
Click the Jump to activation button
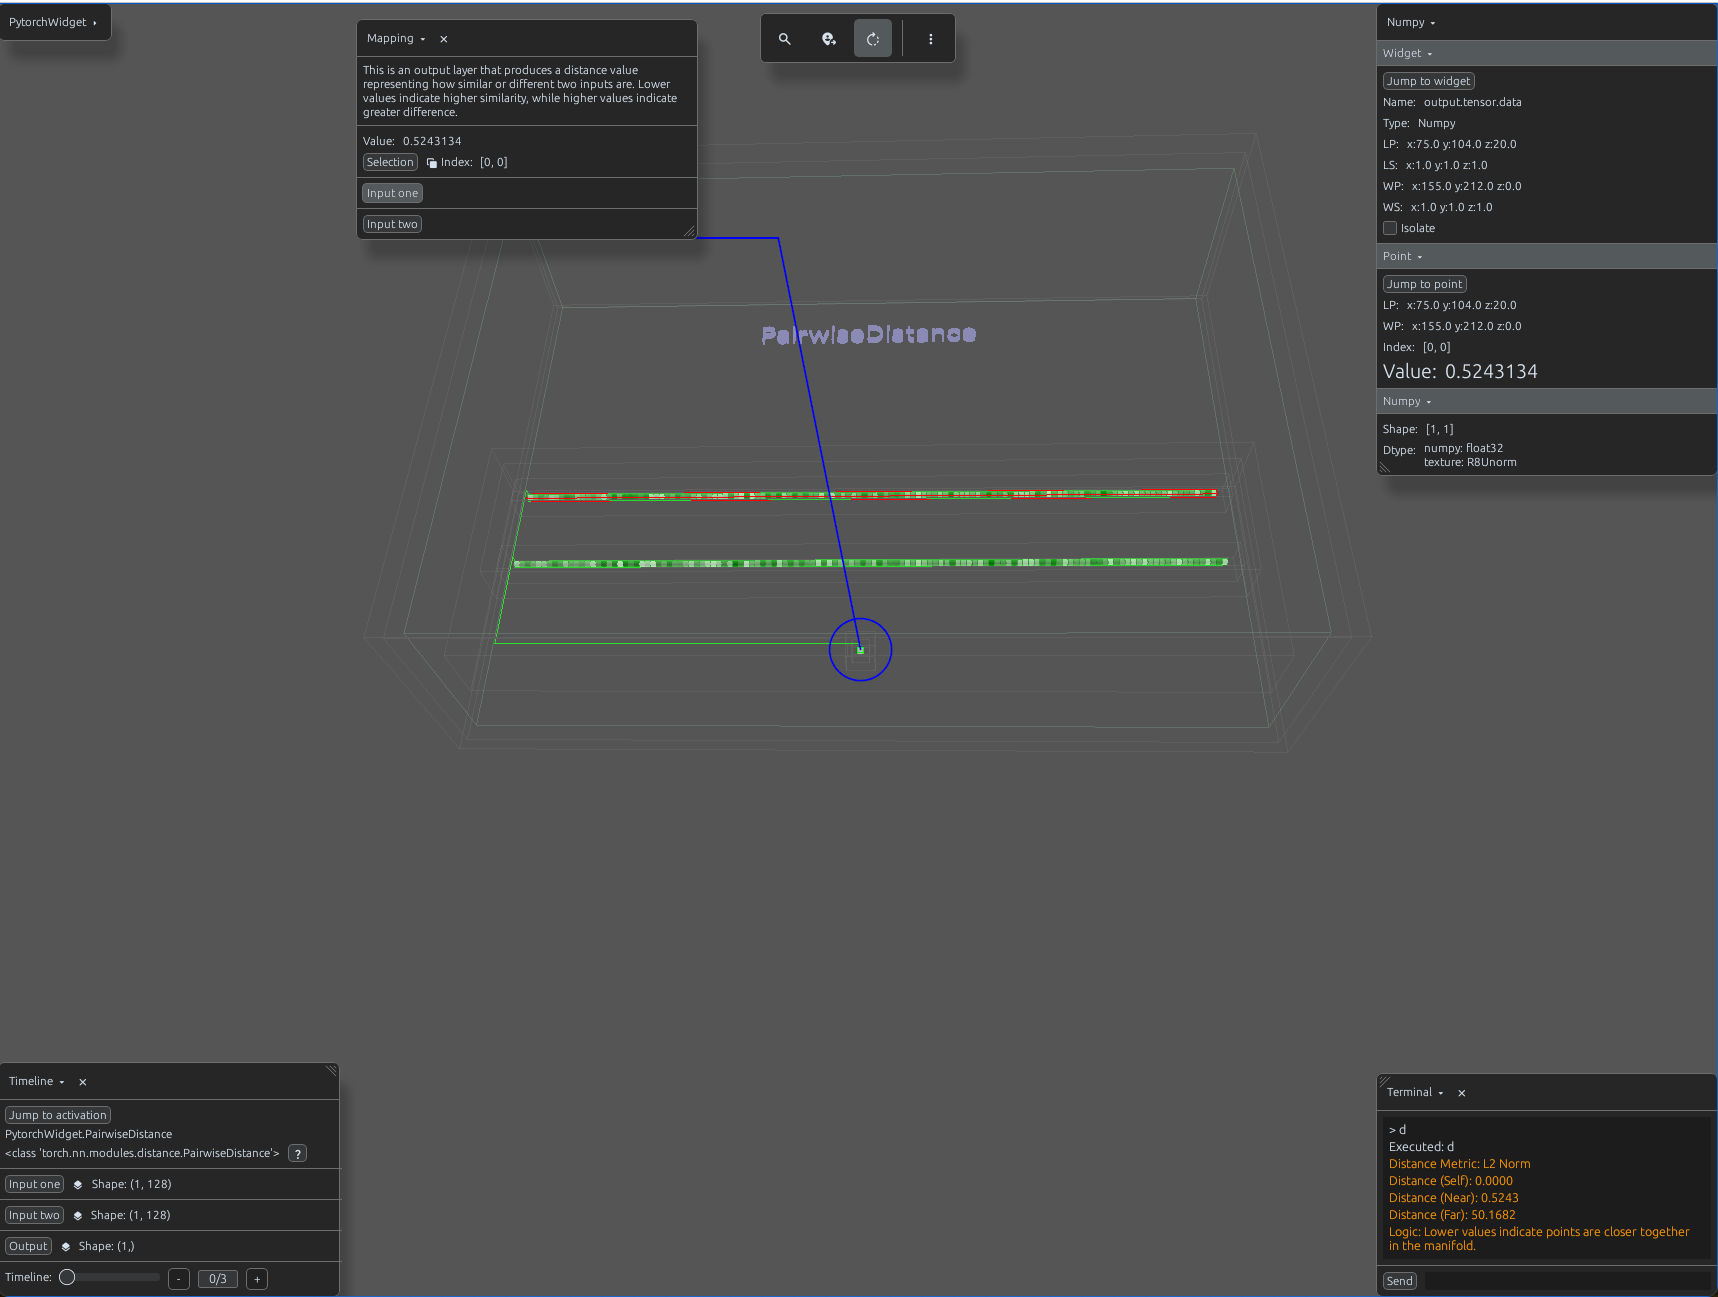(x=58, y=1115)
